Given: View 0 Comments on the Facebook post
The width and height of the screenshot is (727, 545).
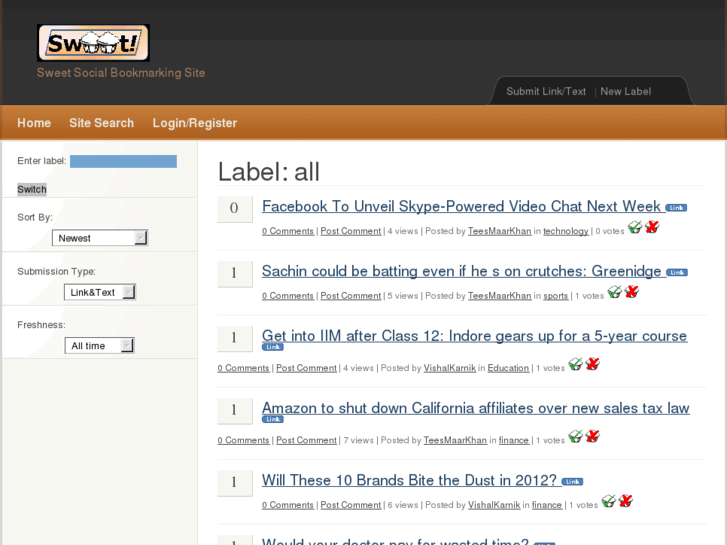Looking at the screenshot, I should 288,231.
